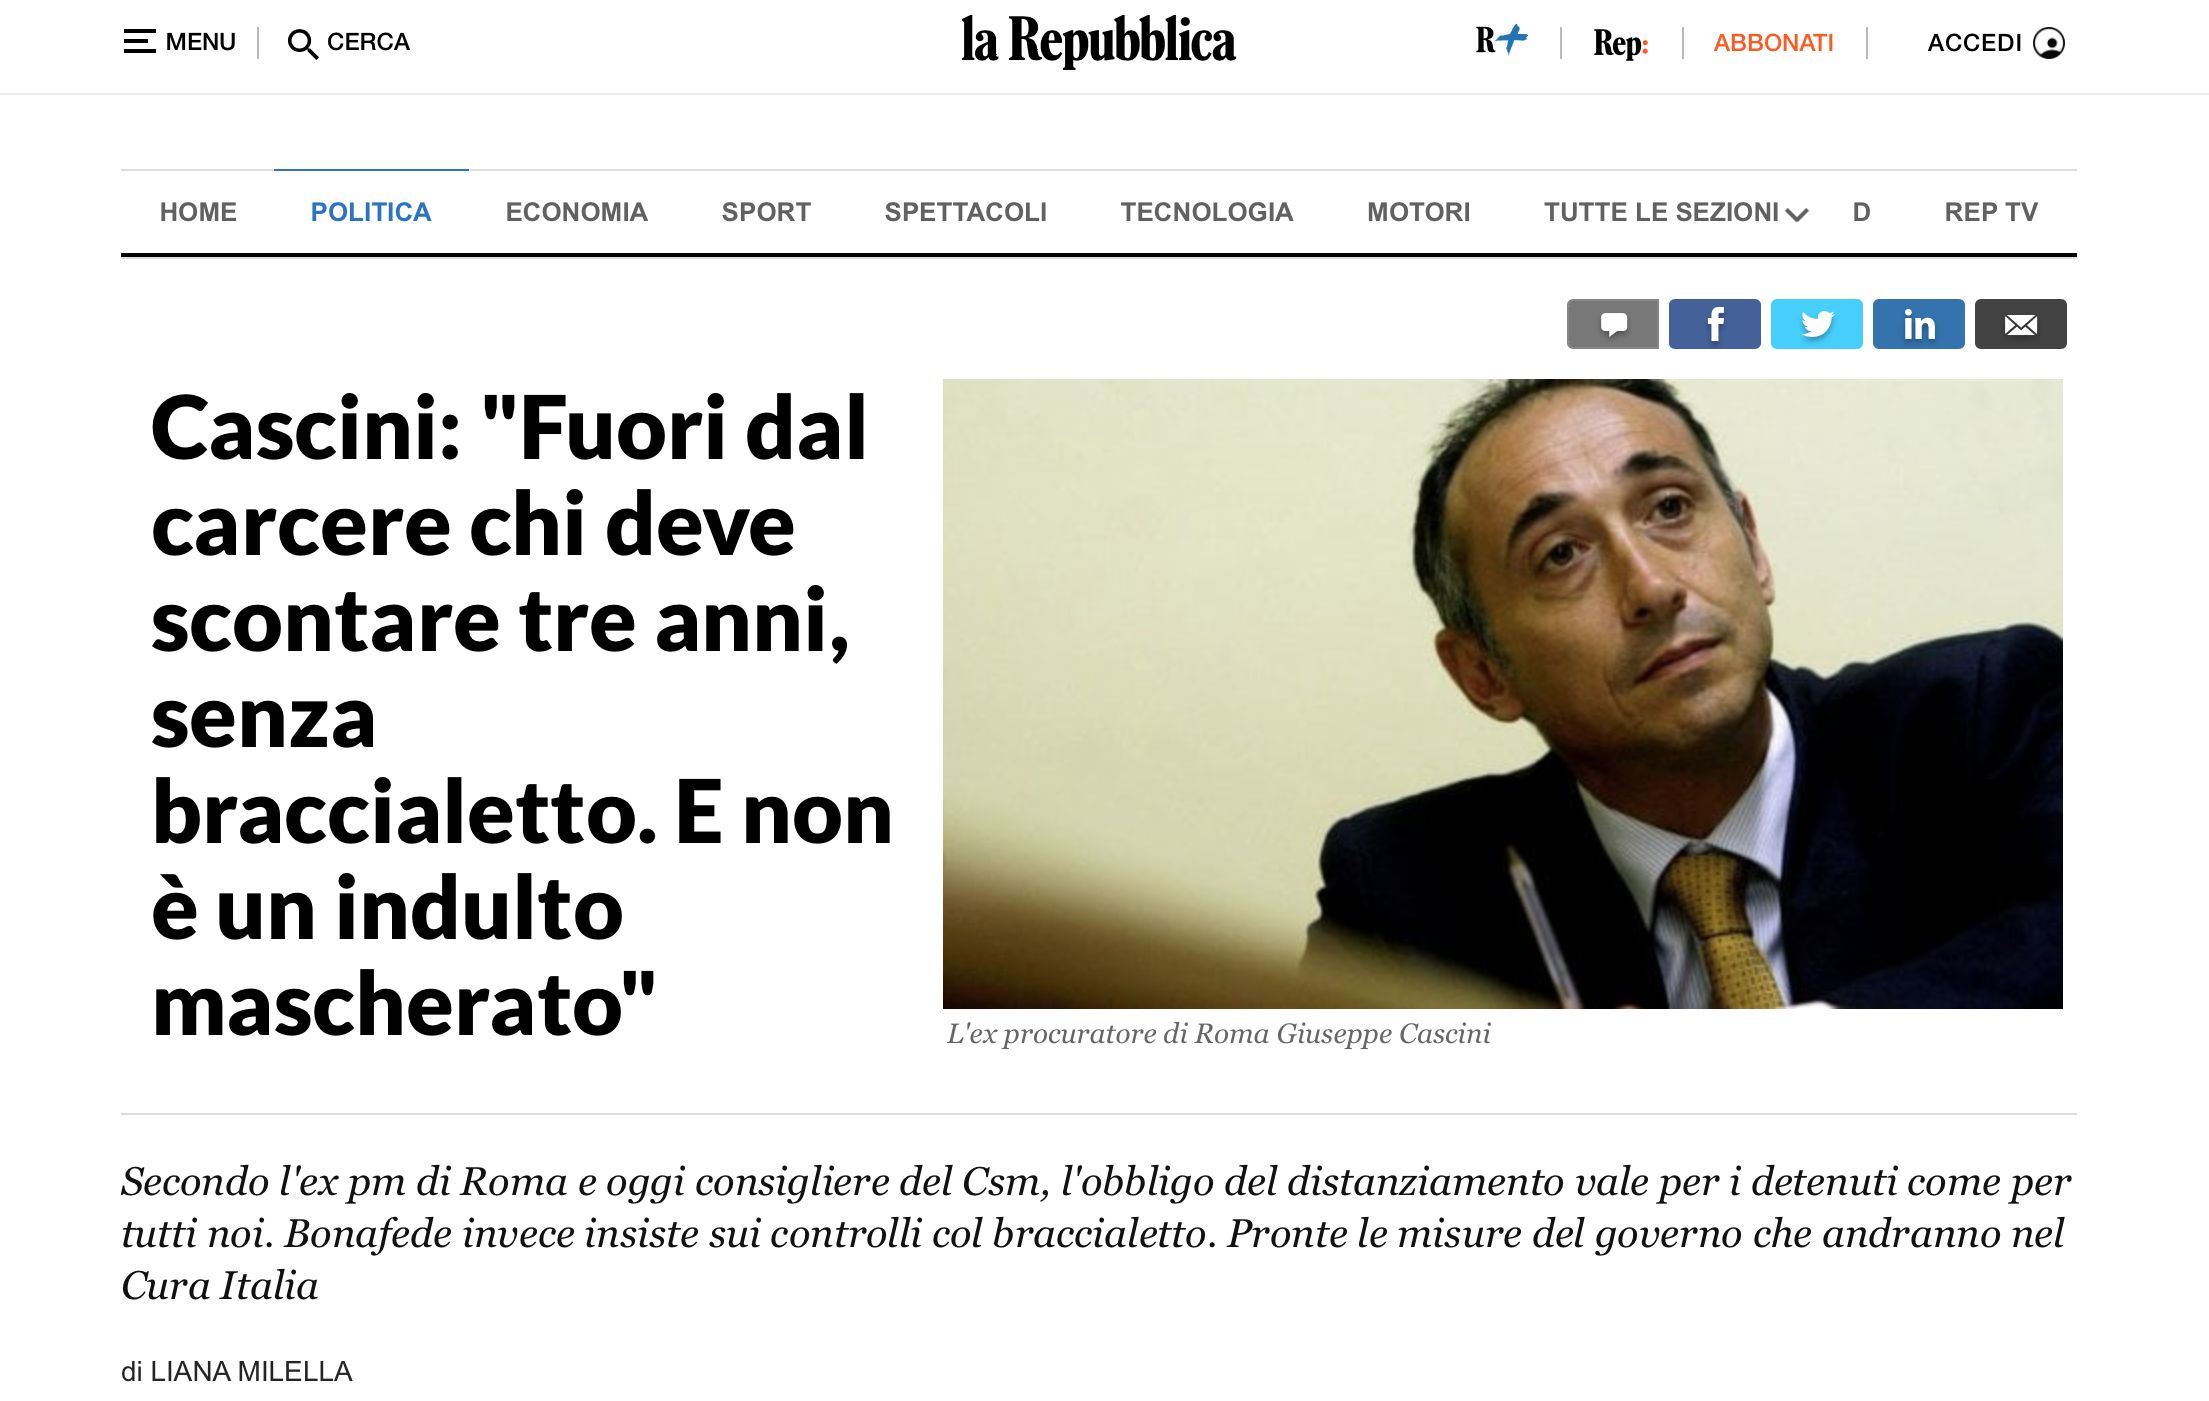
Task: Go to la Repubblica homepage logo
Action: [x=1098, y=42]
